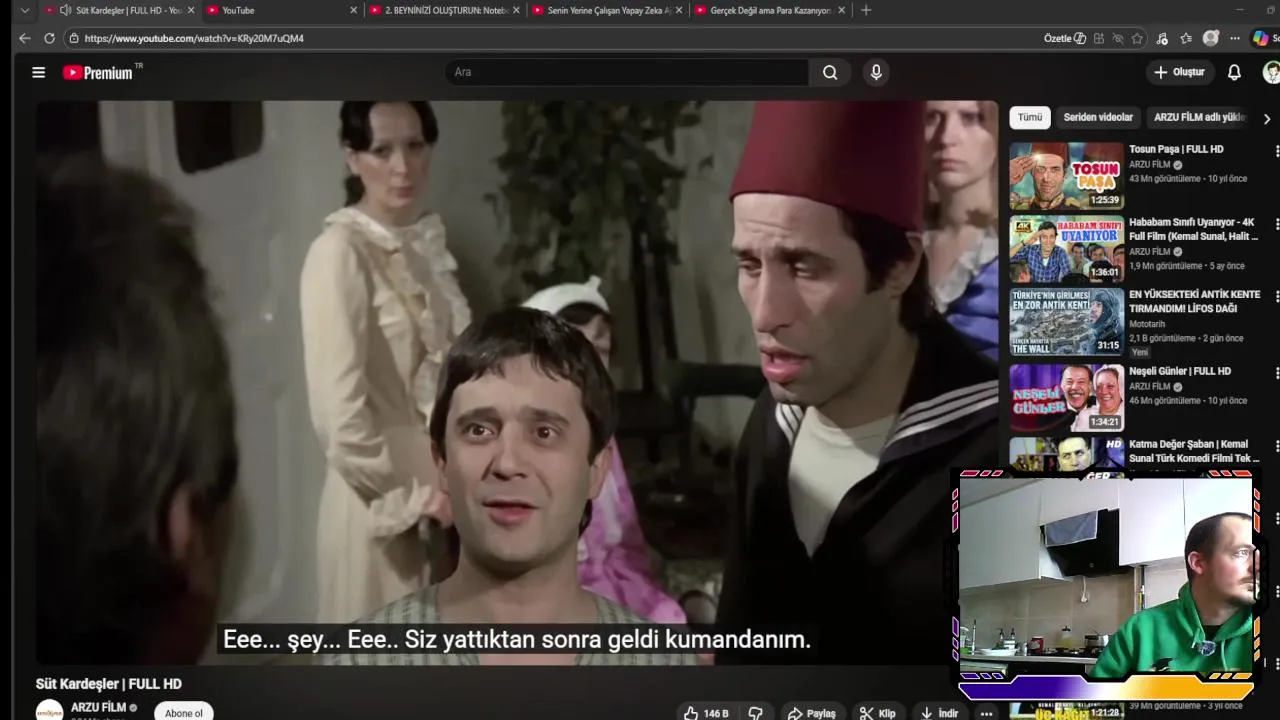Download the video with İndir
The width and height of the screenshot is (1280, 720).
[939, 713]
